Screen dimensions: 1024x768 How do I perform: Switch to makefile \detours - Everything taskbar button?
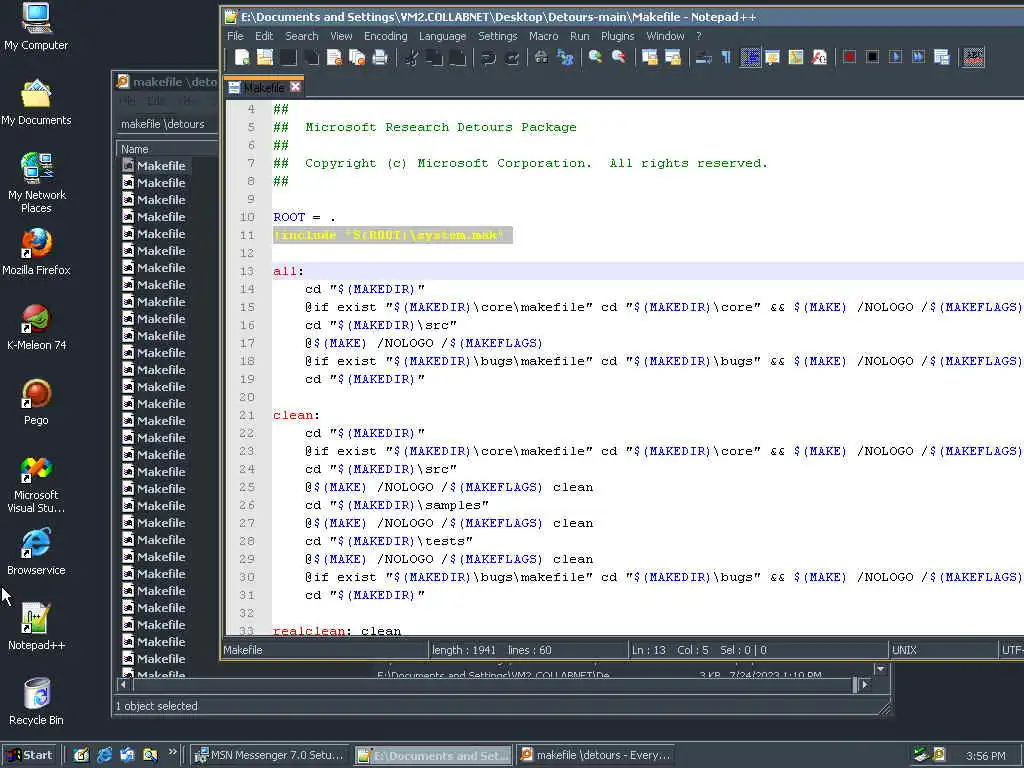595,755
